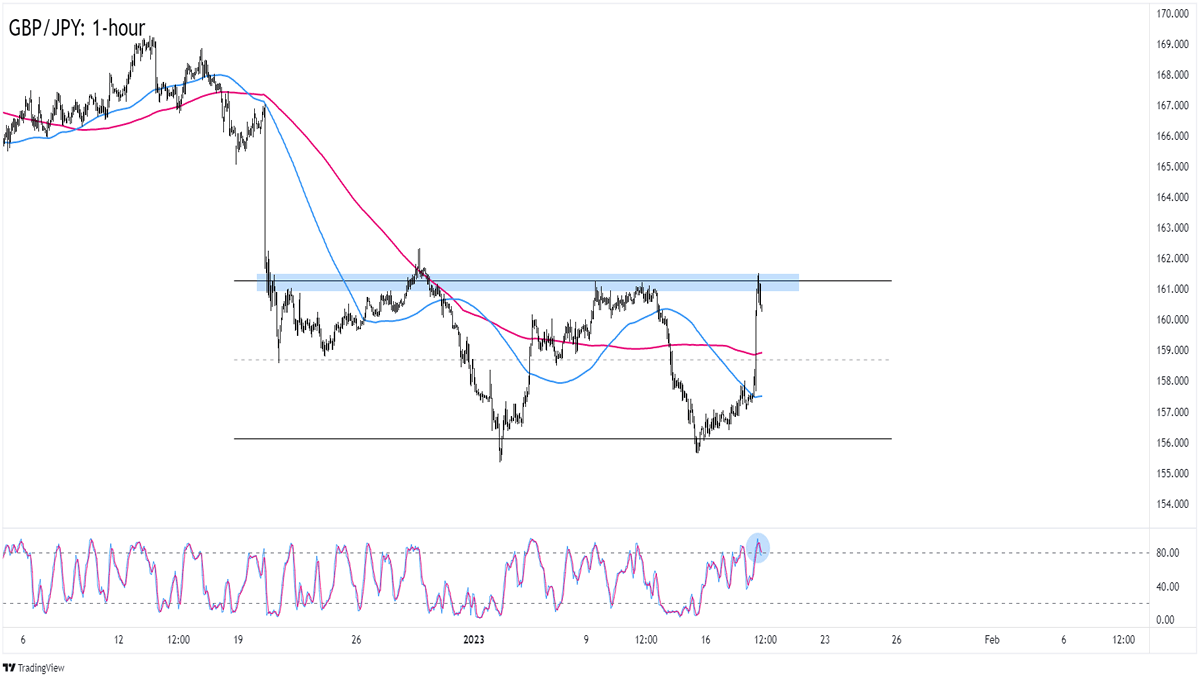Click the 160.000 price axis label
This screenshot has width=1200, height=675.
tap(1171, 320)
